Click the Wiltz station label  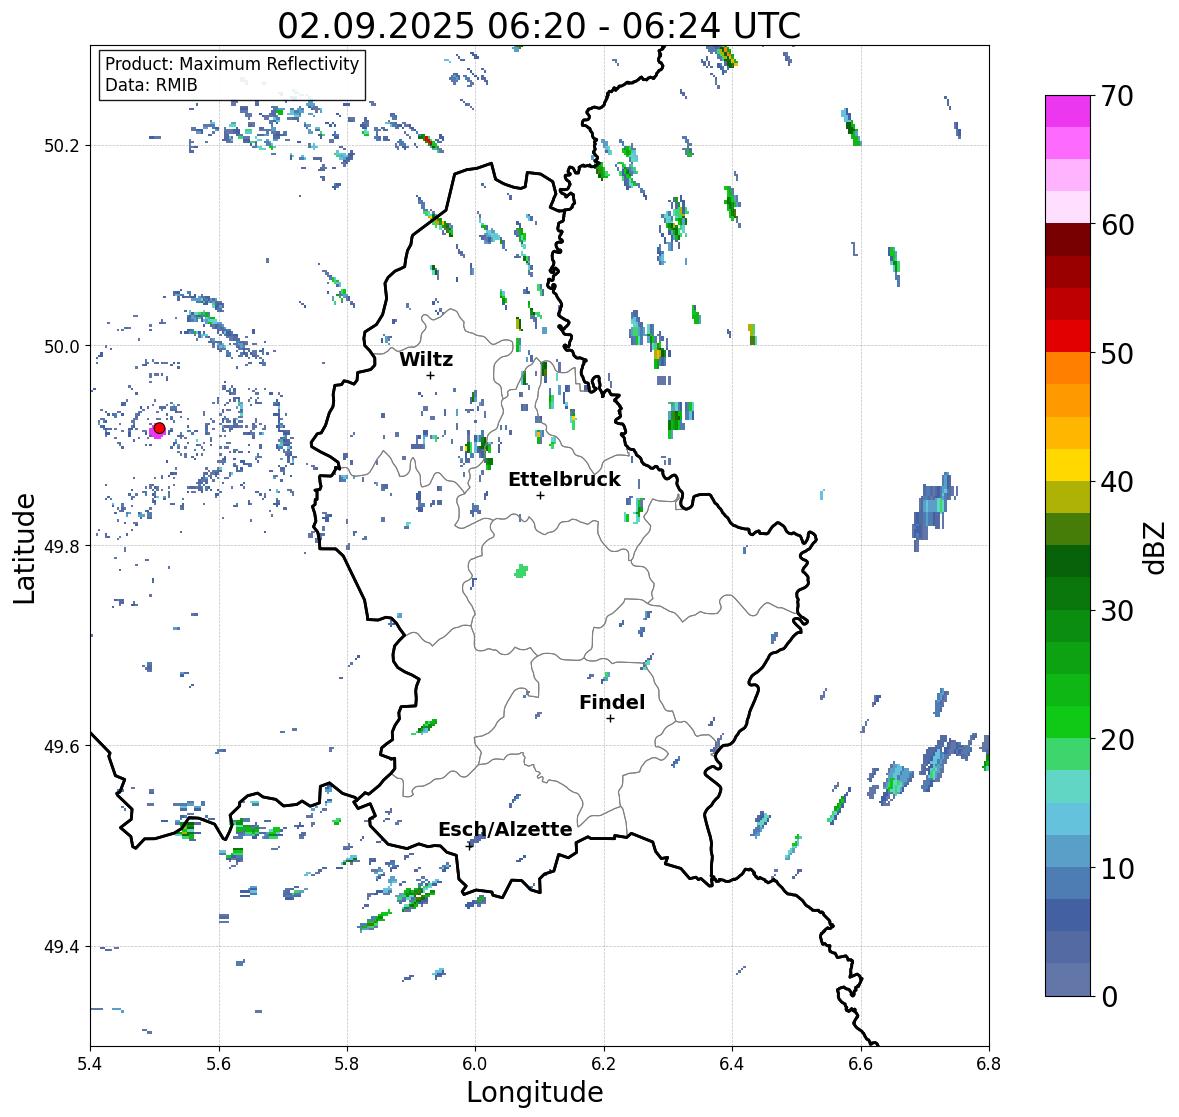point(426,359)
